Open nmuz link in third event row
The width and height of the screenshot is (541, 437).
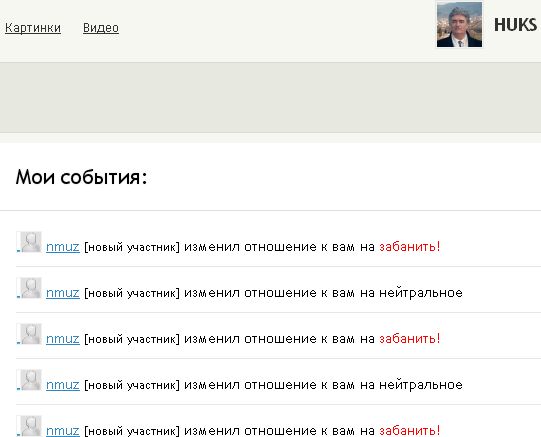tap(63, 339)
